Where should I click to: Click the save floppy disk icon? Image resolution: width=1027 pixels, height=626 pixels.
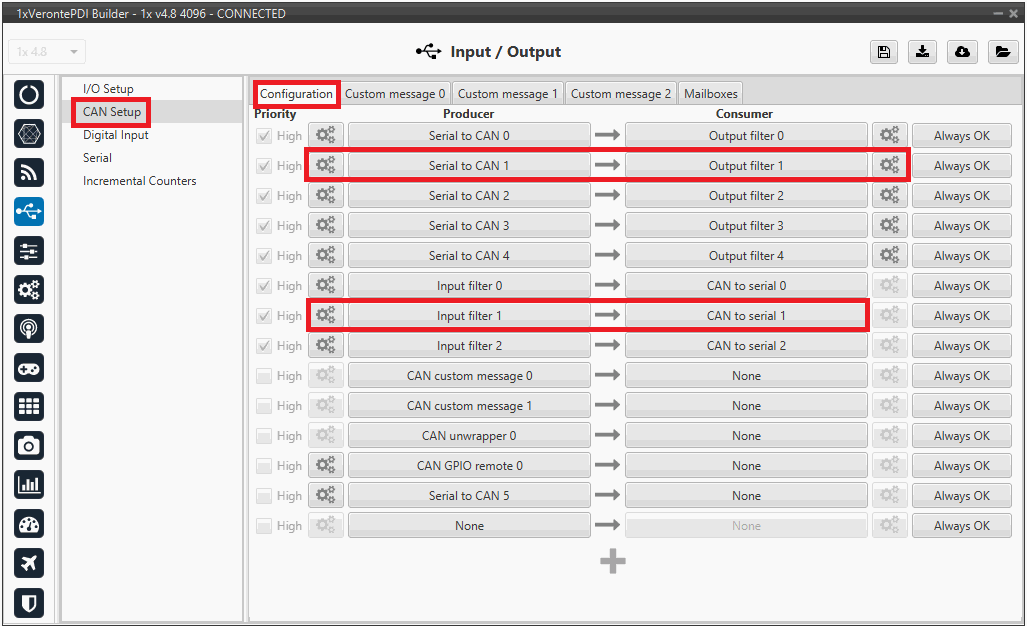[x=883, y=53]
